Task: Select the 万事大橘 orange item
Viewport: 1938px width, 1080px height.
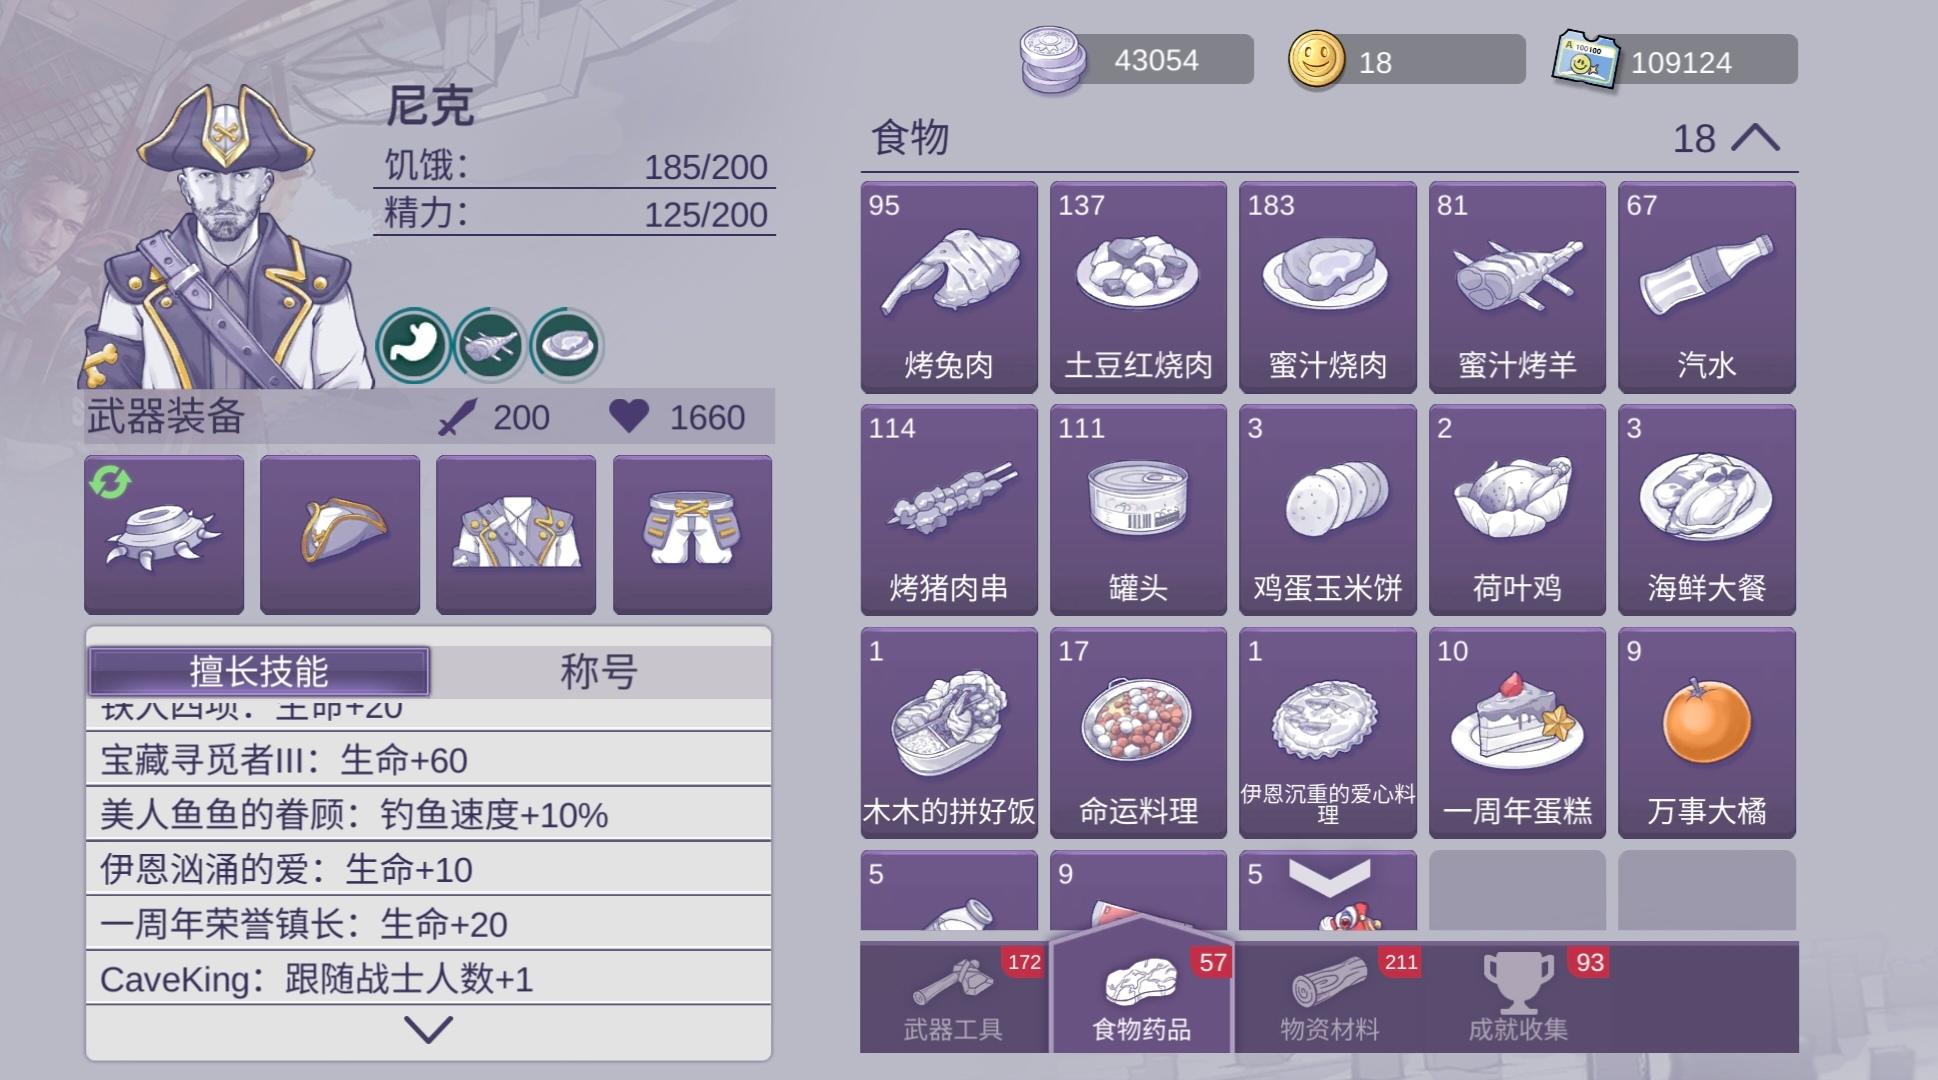Action: coord(1706,733)
